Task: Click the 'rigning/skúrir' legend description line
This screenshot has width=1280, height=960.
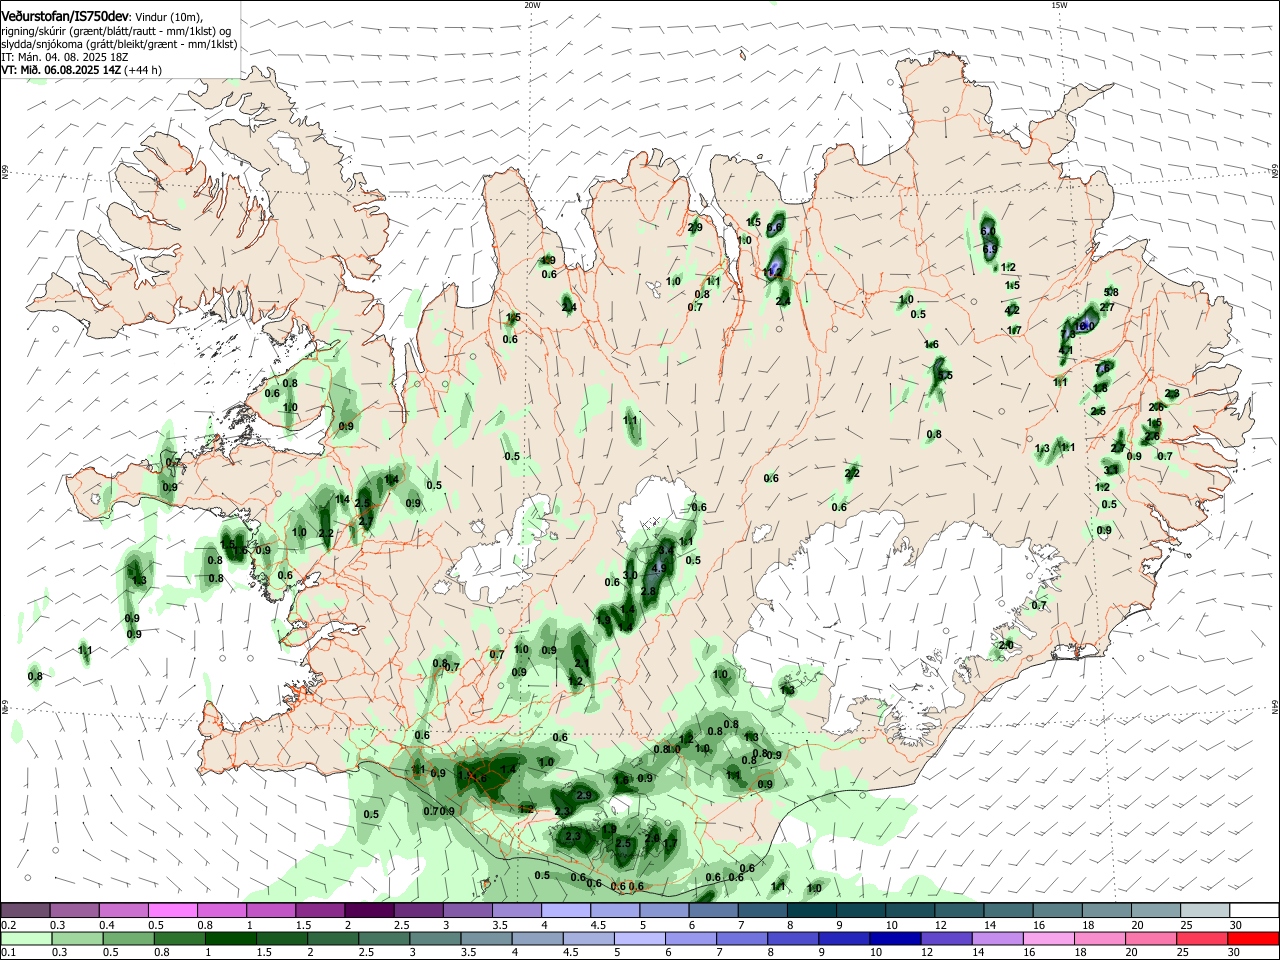Action: 115,31
